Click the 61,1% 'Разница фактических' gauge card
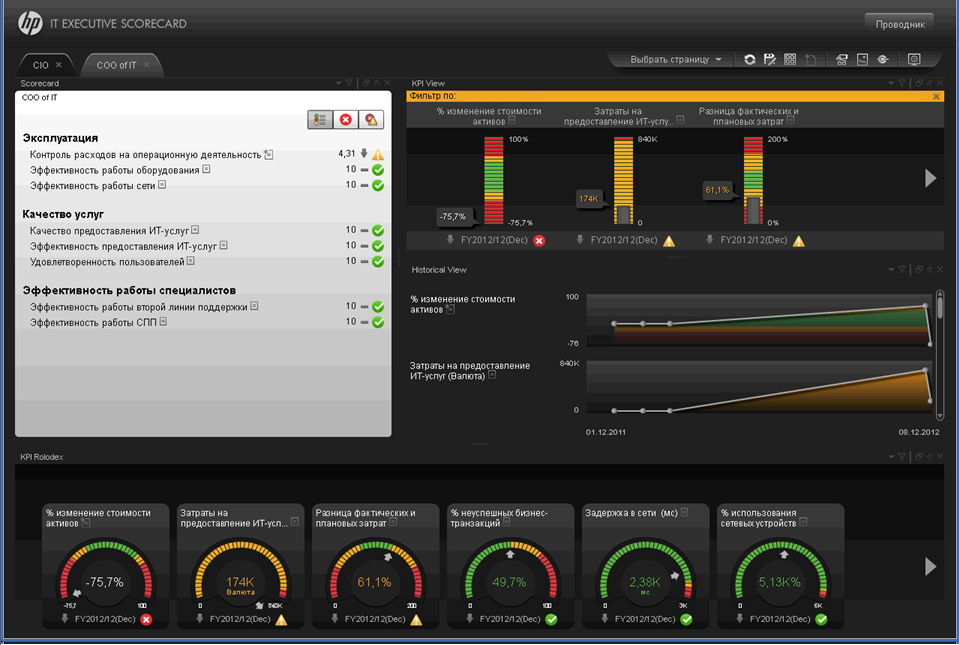The height and width of the screenshot is (645, 959). (x=375, y=566)
